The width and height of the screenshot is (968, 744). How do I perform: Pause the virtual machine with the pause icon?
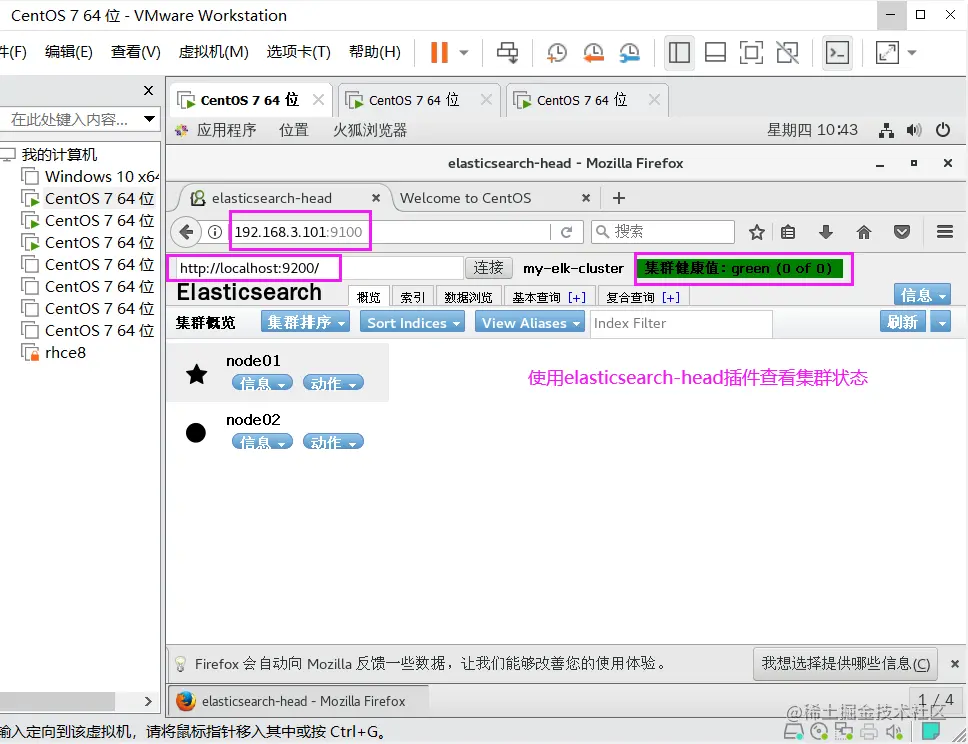pos(439,52)
